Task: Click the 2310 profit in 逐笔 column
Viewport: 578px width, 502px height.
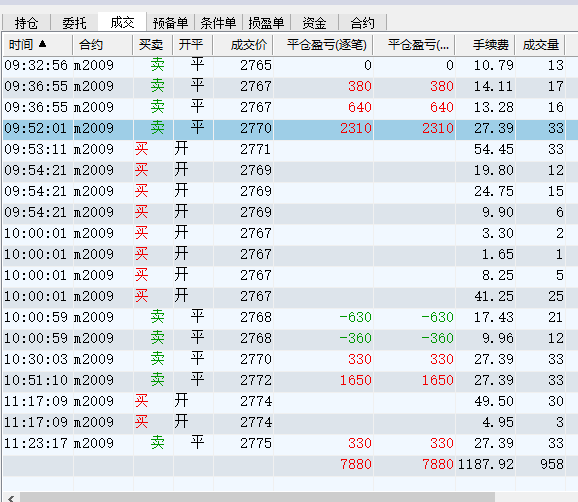Action: [356, 129]
